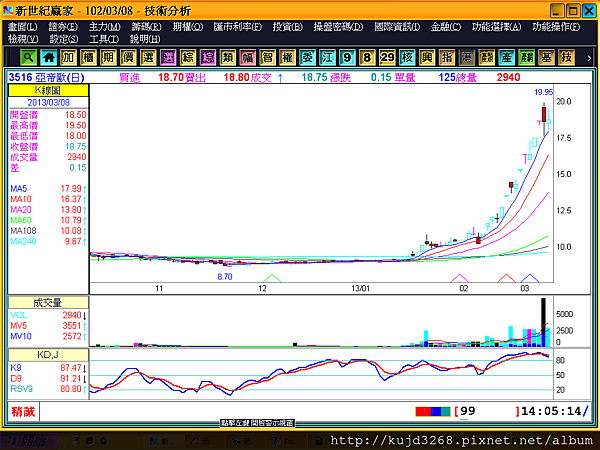
Task: Click the MA5 value 17.99
Action: 71,189
